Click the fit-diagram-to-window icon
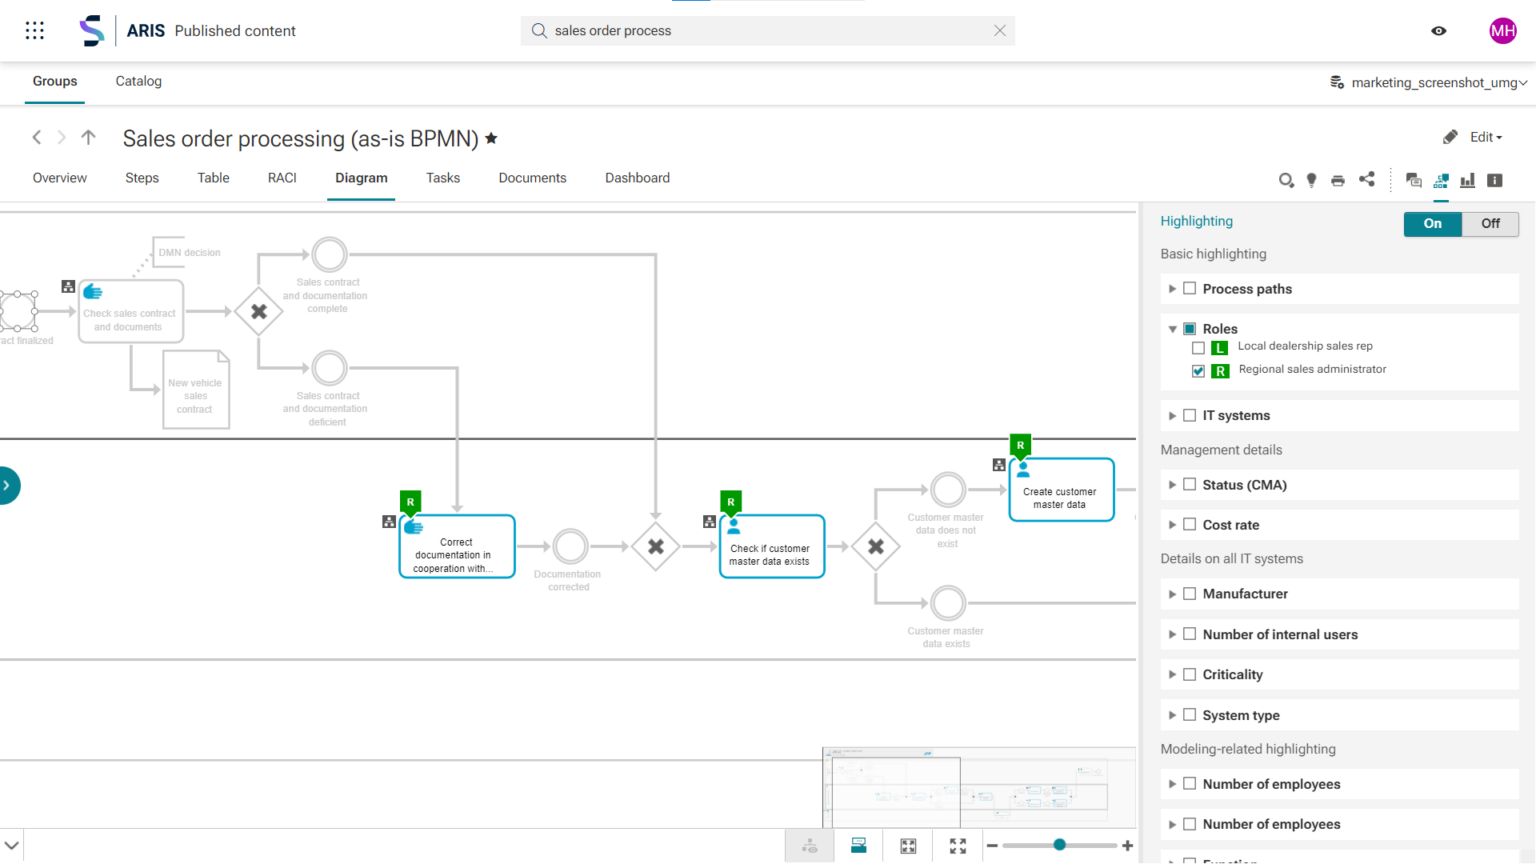The image size is (1536, 864). click(908, 845)
